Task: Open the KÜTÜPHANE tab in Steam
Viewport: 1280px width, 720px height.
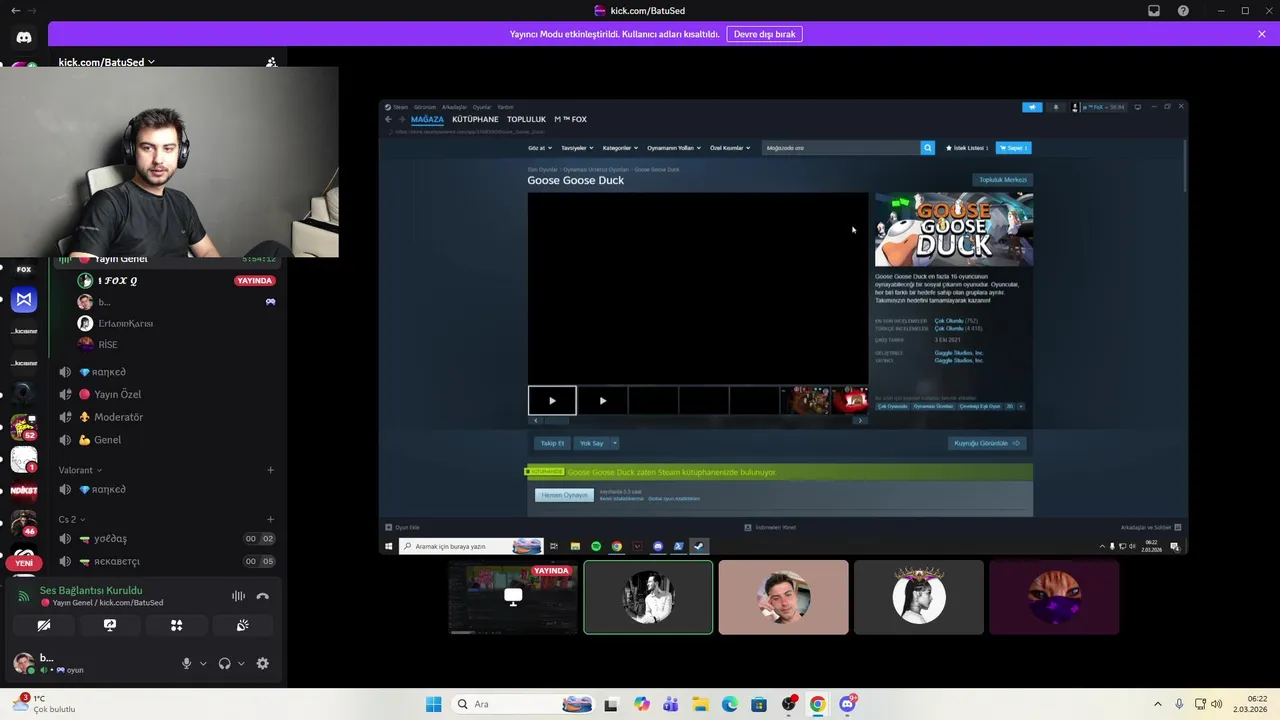Action: click(x=475, y=119)
